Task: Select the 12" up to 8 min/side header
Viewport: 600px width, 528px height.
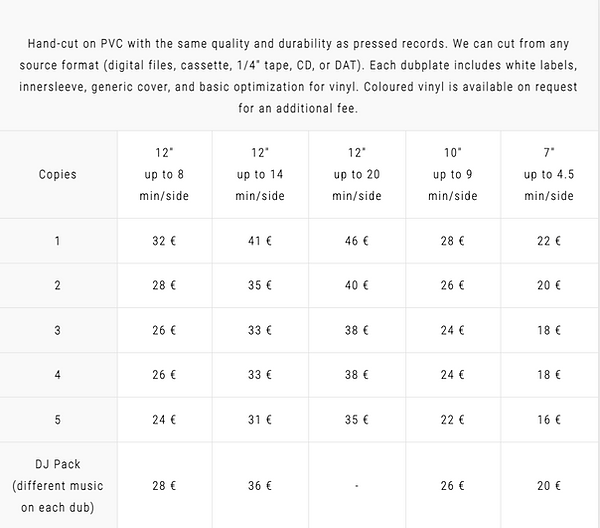Action: pyautogui.click(x=163, y=174)
